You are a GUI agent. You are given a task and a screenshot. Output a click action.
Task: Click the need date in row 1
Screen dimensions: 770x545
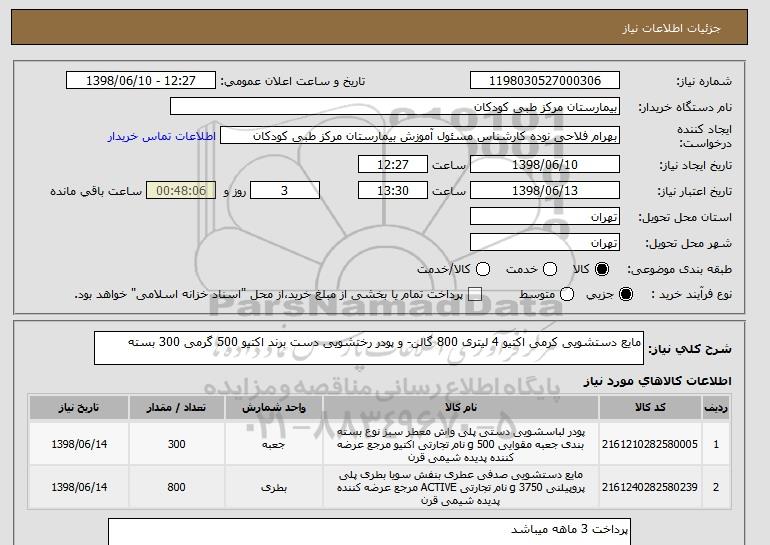pos(79,444)
